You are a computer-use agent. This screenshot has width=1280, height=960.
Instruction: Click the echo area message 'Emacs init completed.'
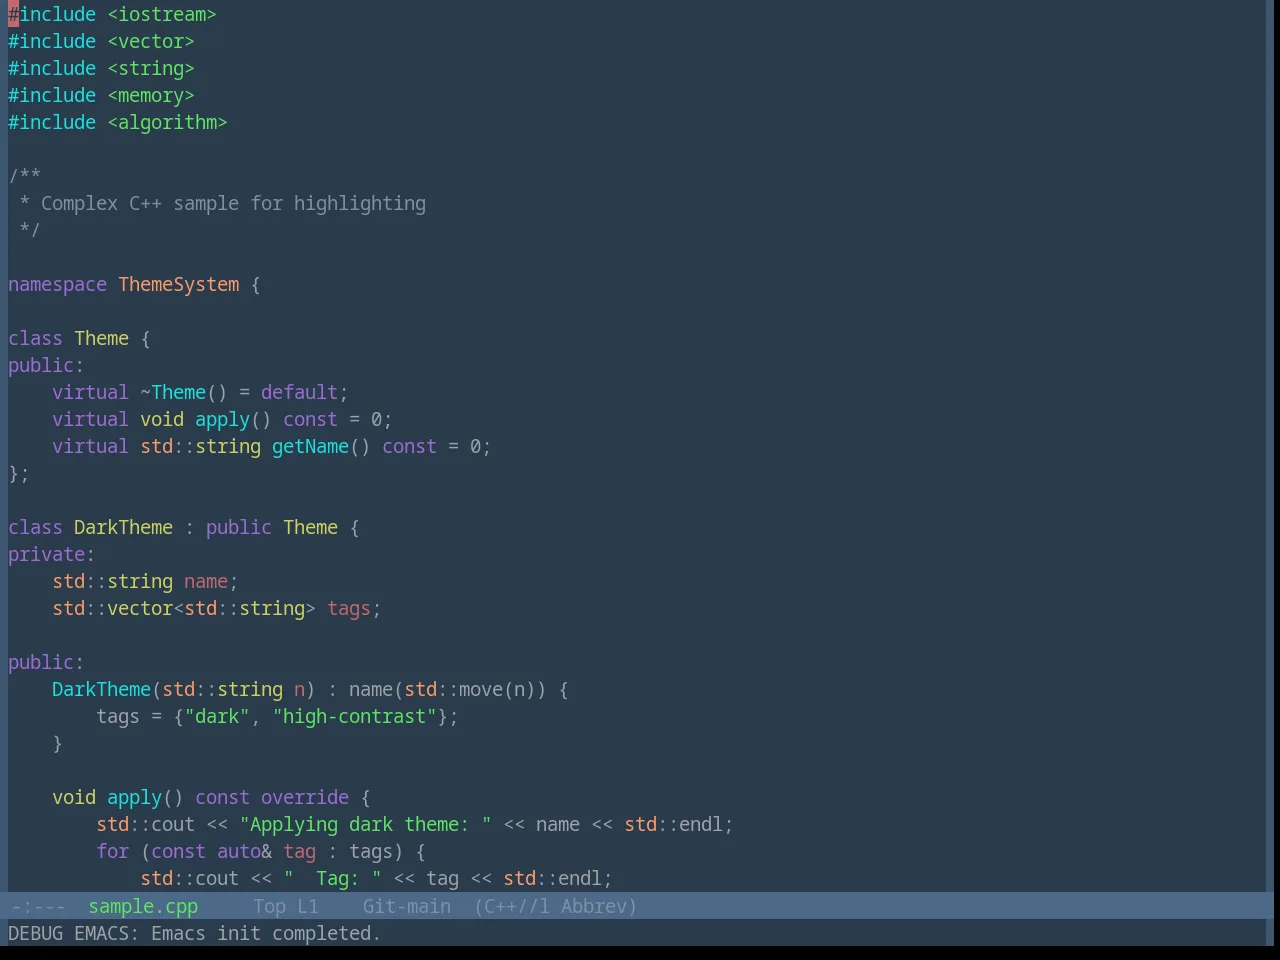(x=266, y=934)
